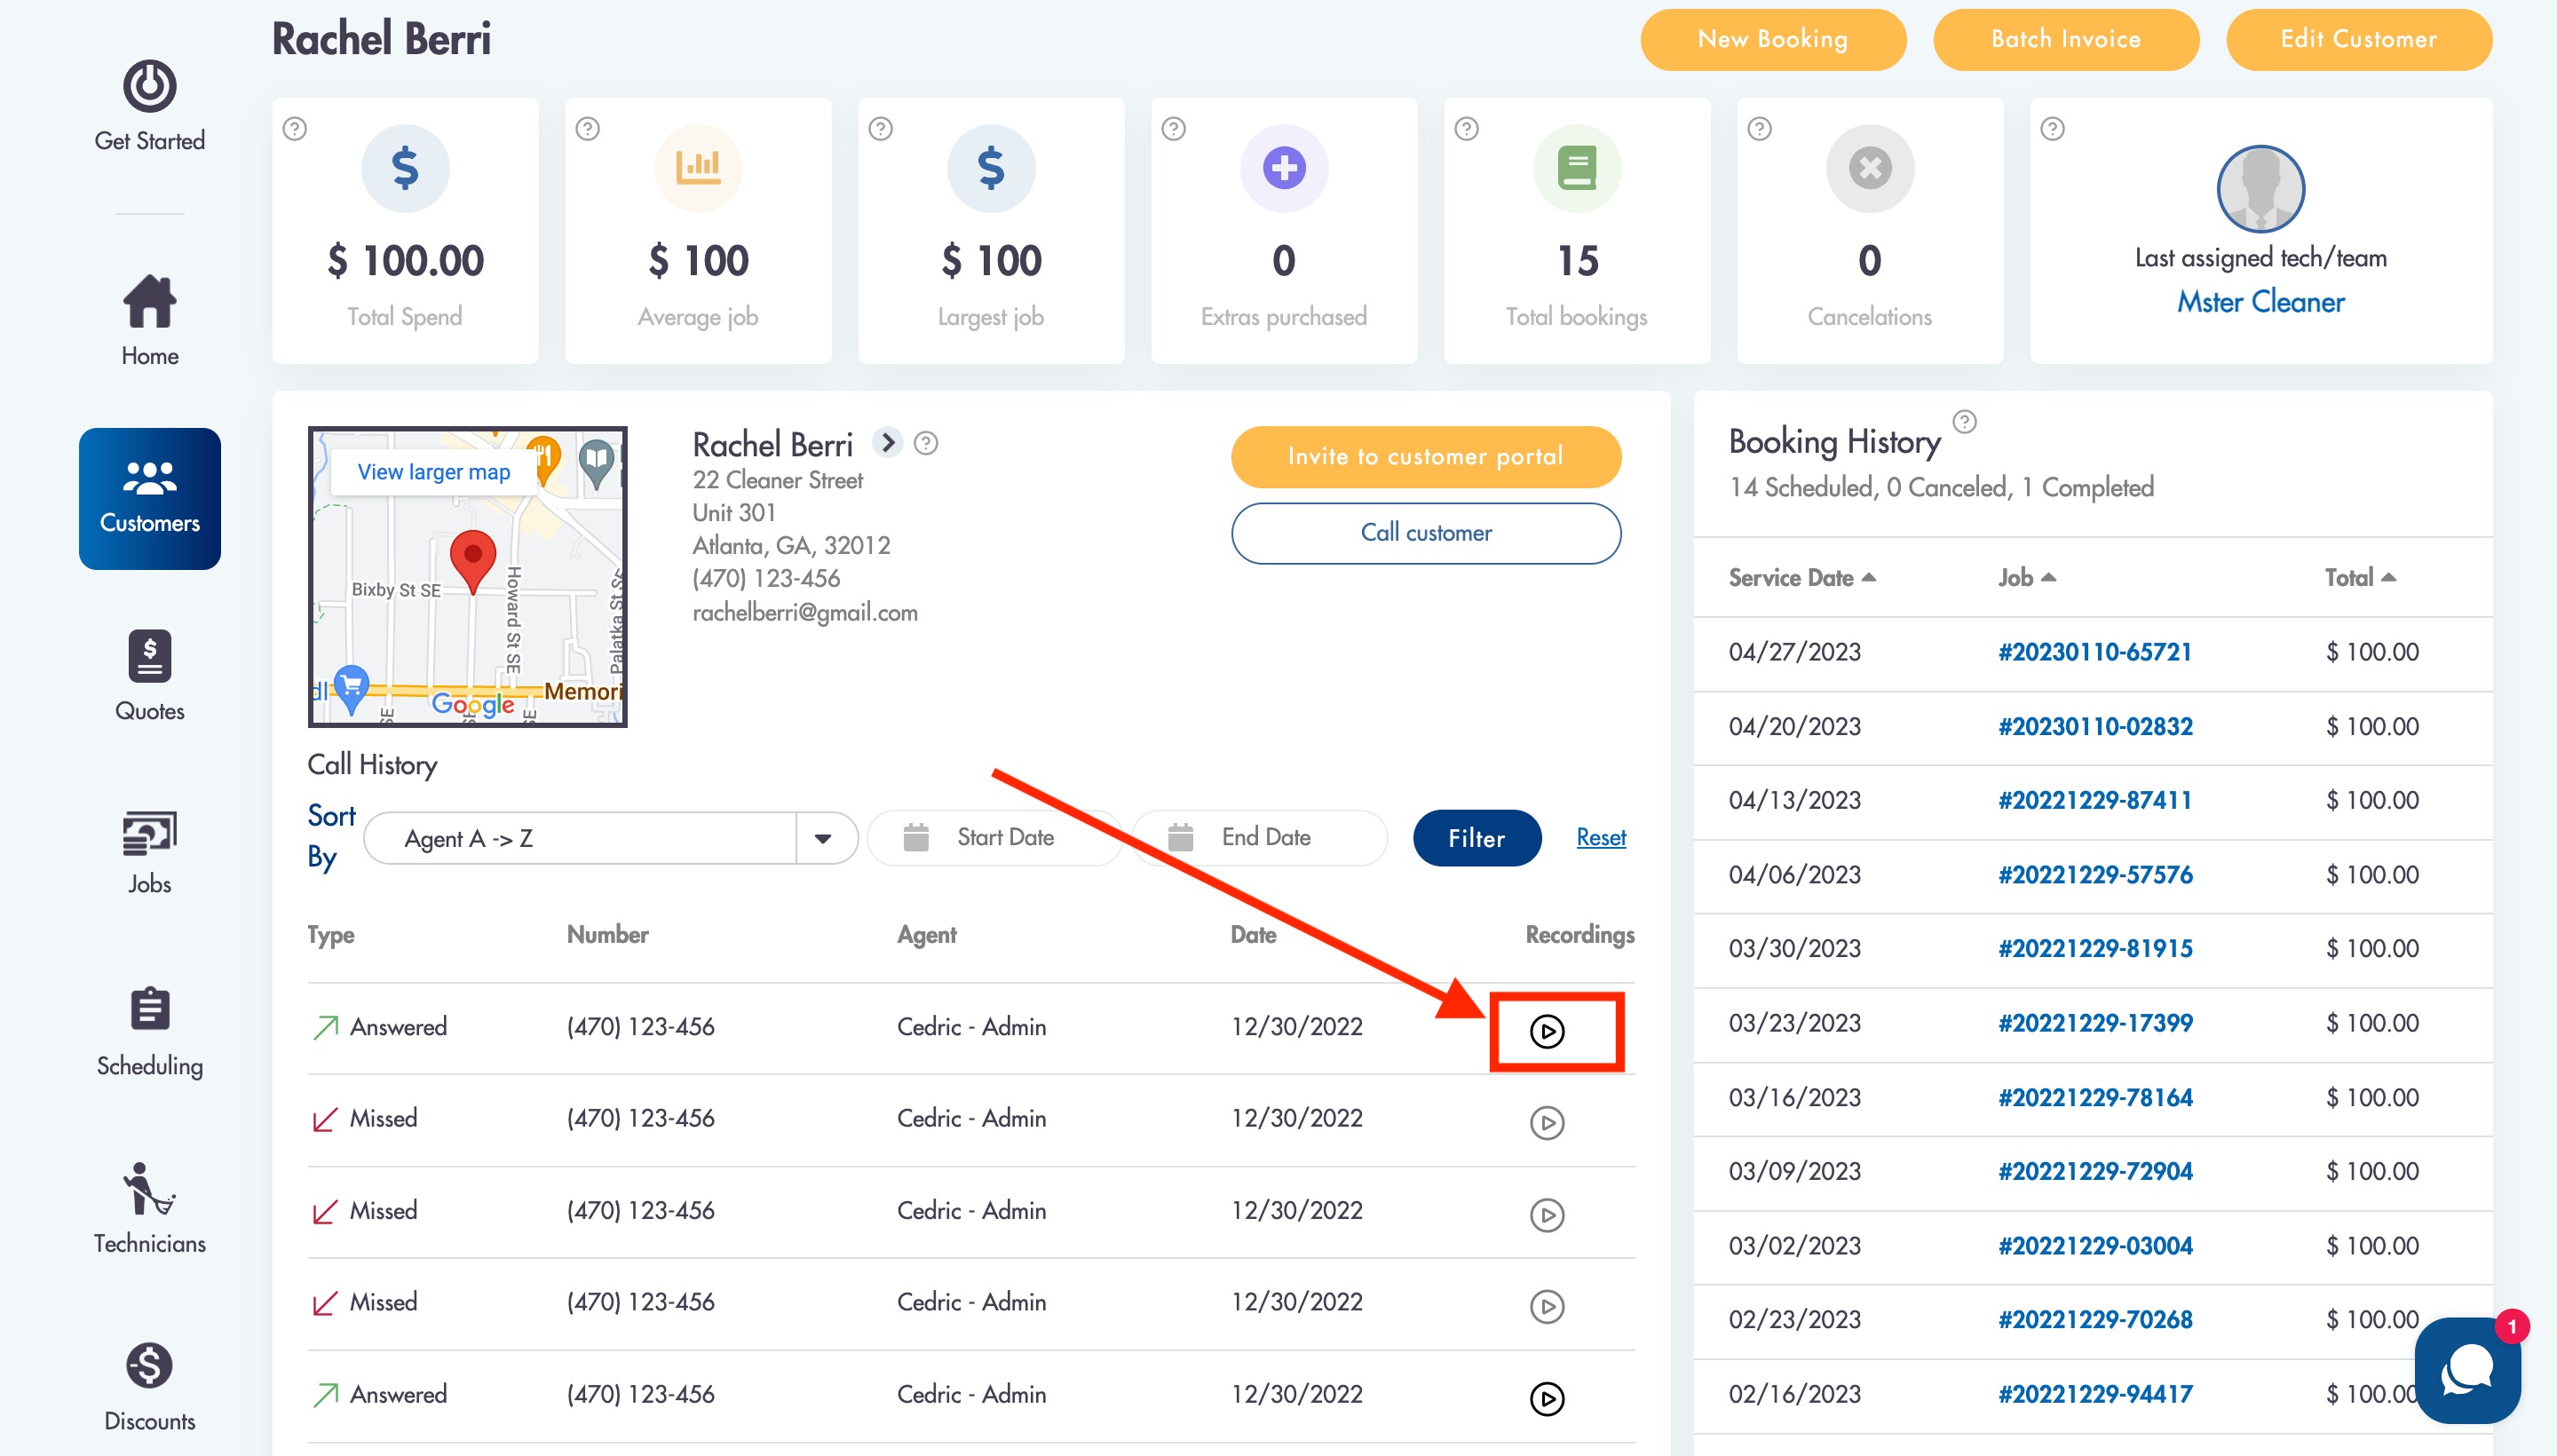Play the first answered call recording
The height and width of the screenshot is (1456, 2557).
click(1546, 1031)
